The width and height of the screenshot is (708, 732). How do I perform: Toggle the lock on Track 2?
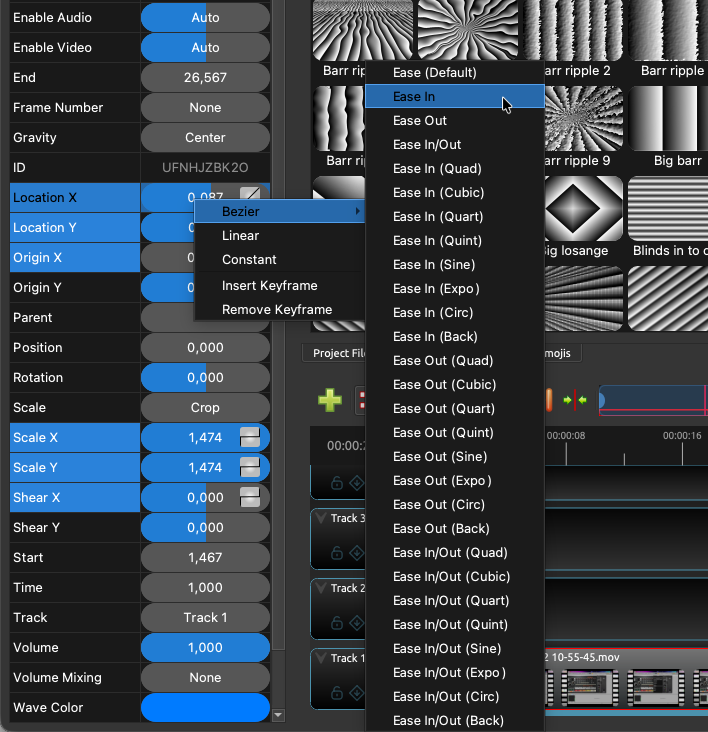337,621
